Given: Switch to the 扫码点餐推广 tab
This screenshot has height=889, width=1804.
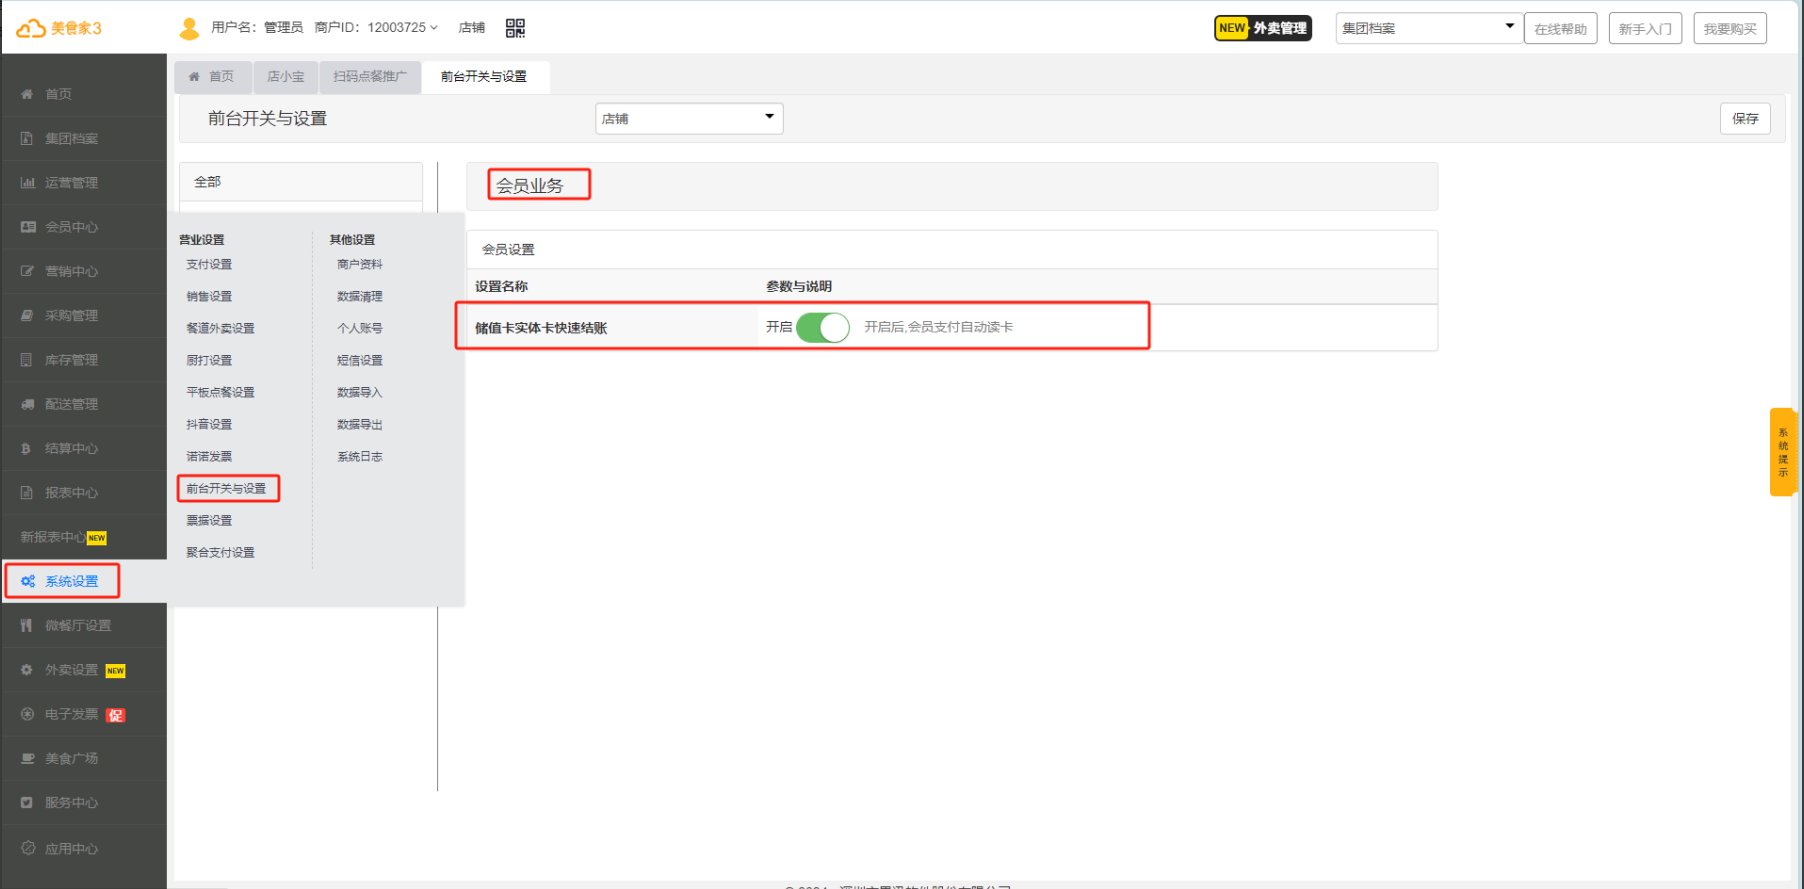Looking at the screenshot, I should (370, 76).
